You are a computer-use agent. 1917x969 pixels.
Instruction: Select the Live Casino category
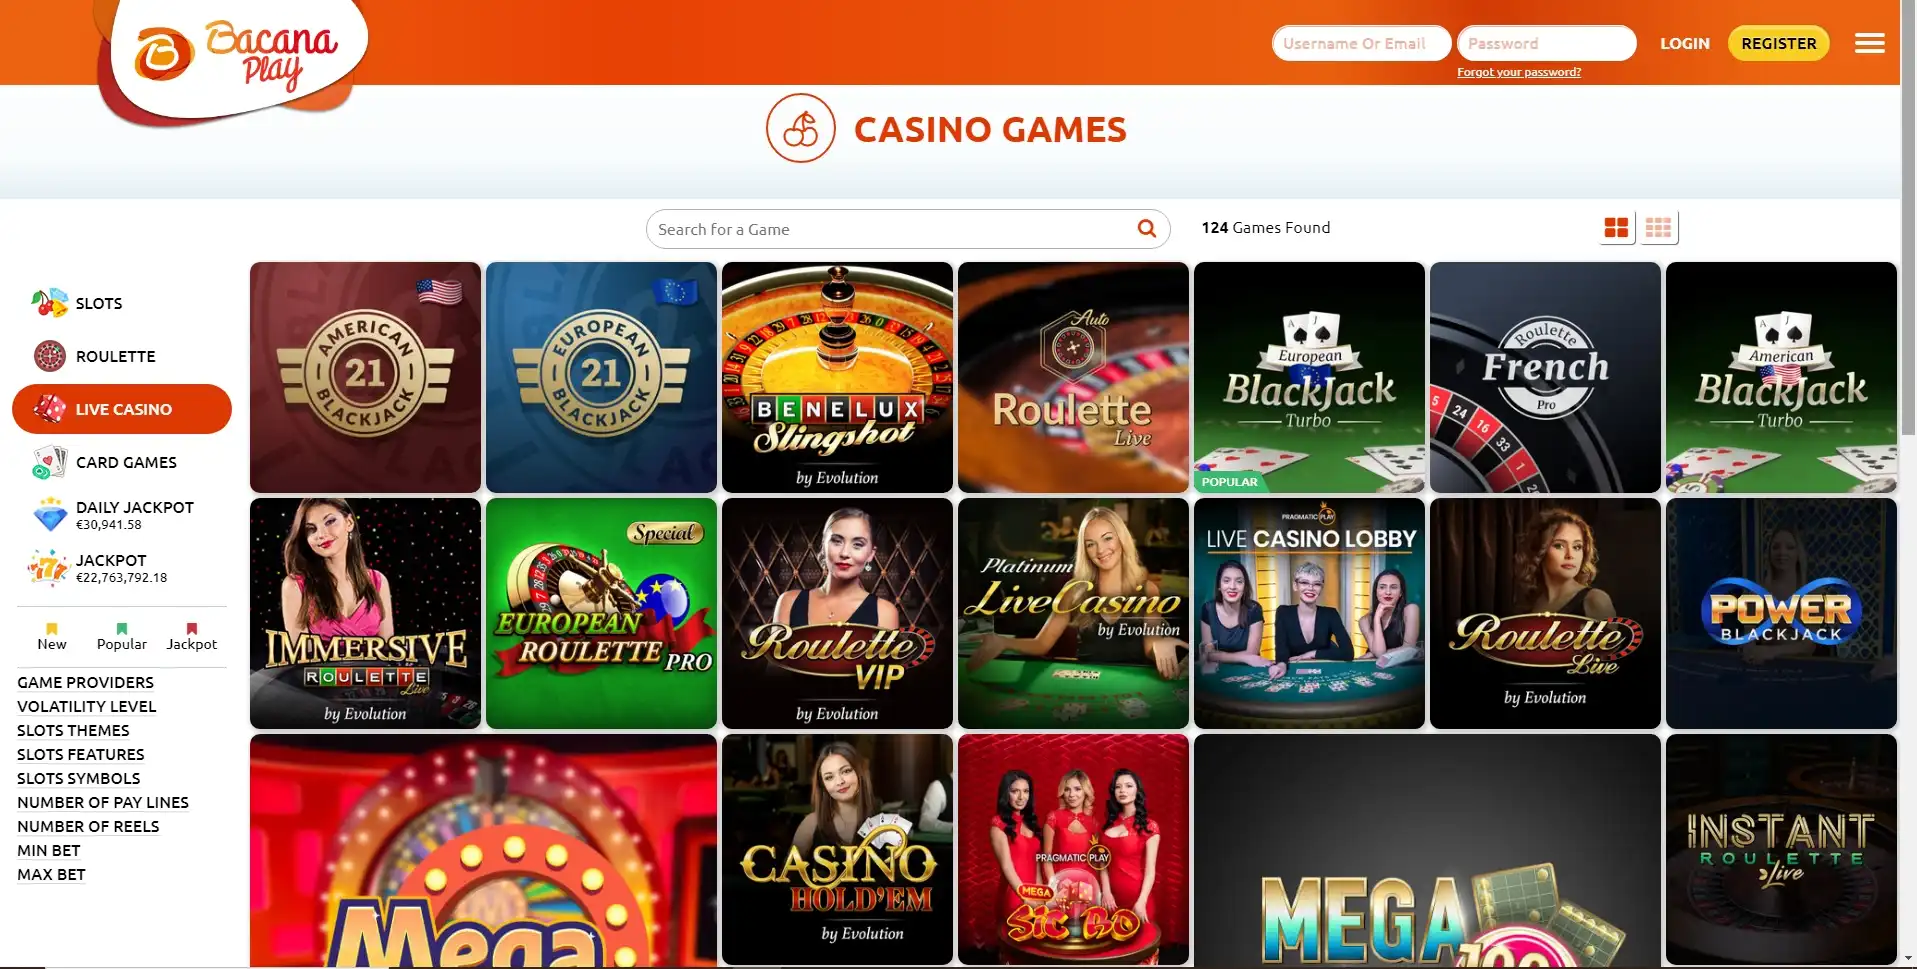coord(122,409)
